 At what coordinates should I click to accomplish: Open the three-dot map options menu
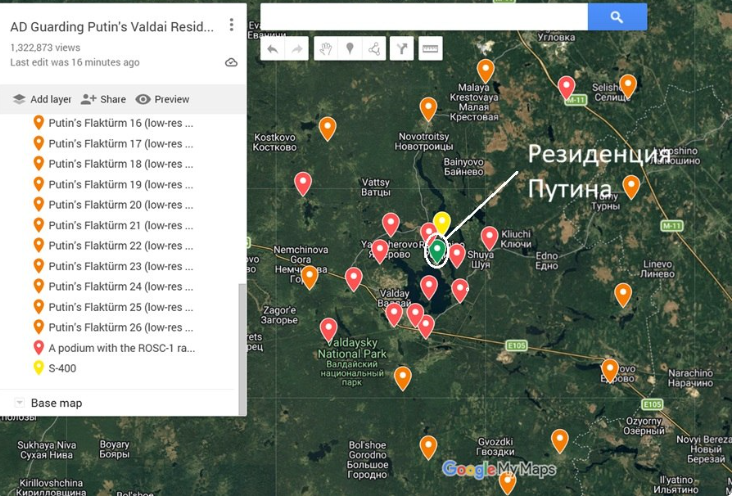pos(231,25)
